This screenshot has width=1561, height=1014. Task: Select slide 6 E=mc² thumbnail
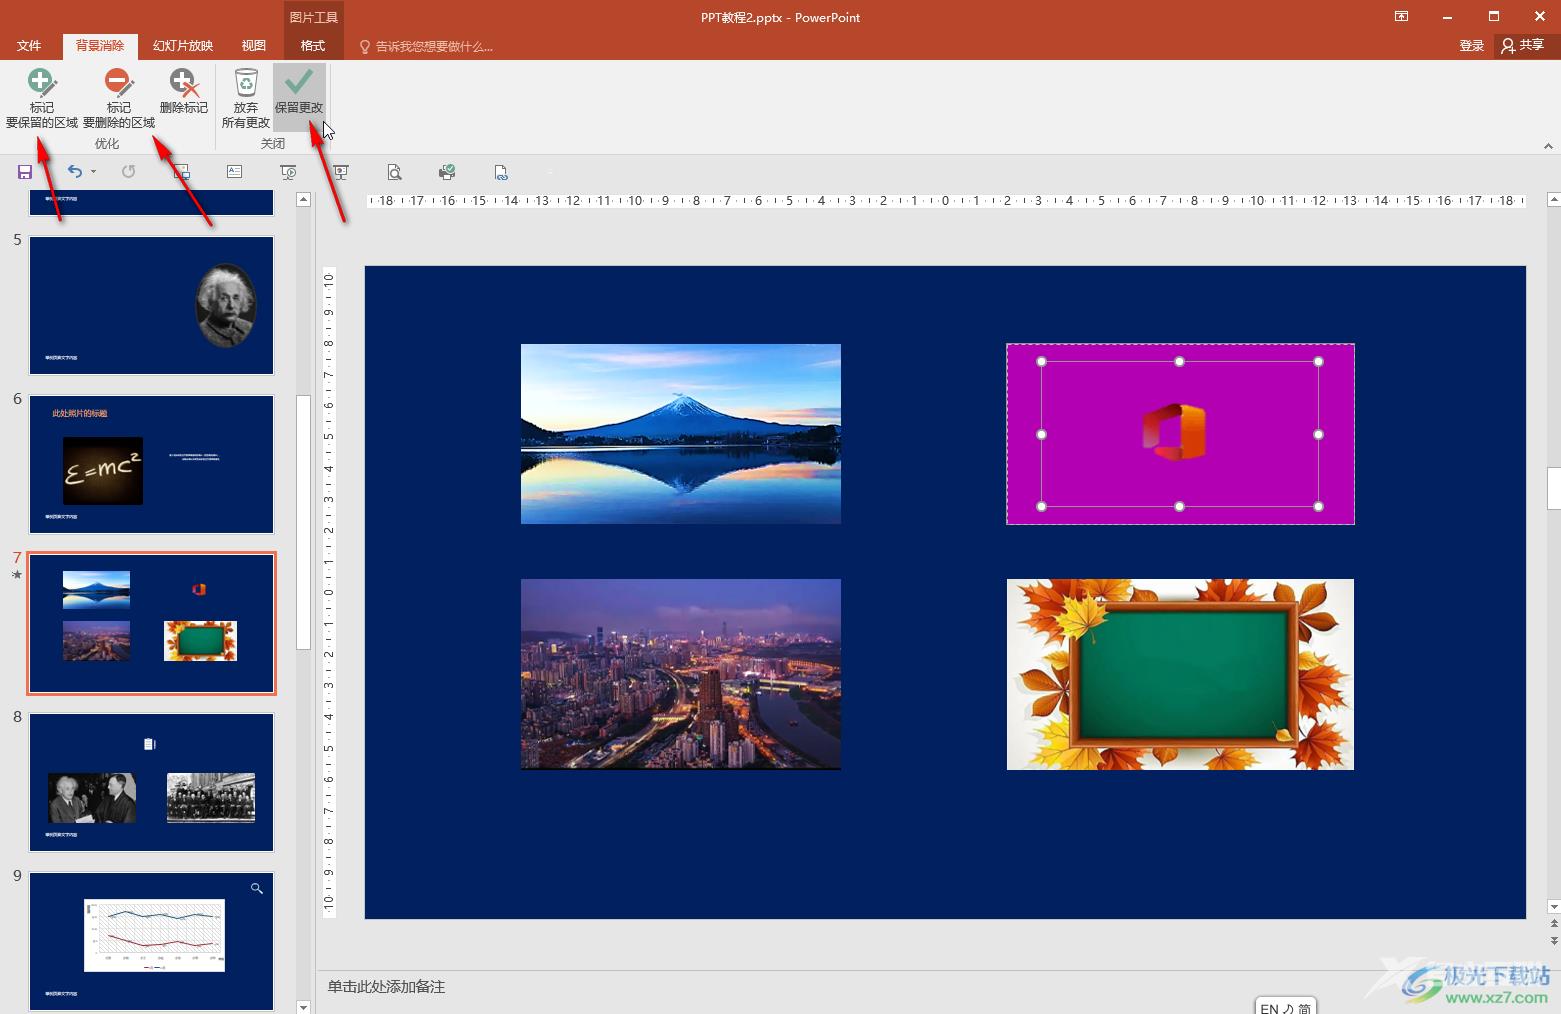pyautogui.click(x=151, y=464)
